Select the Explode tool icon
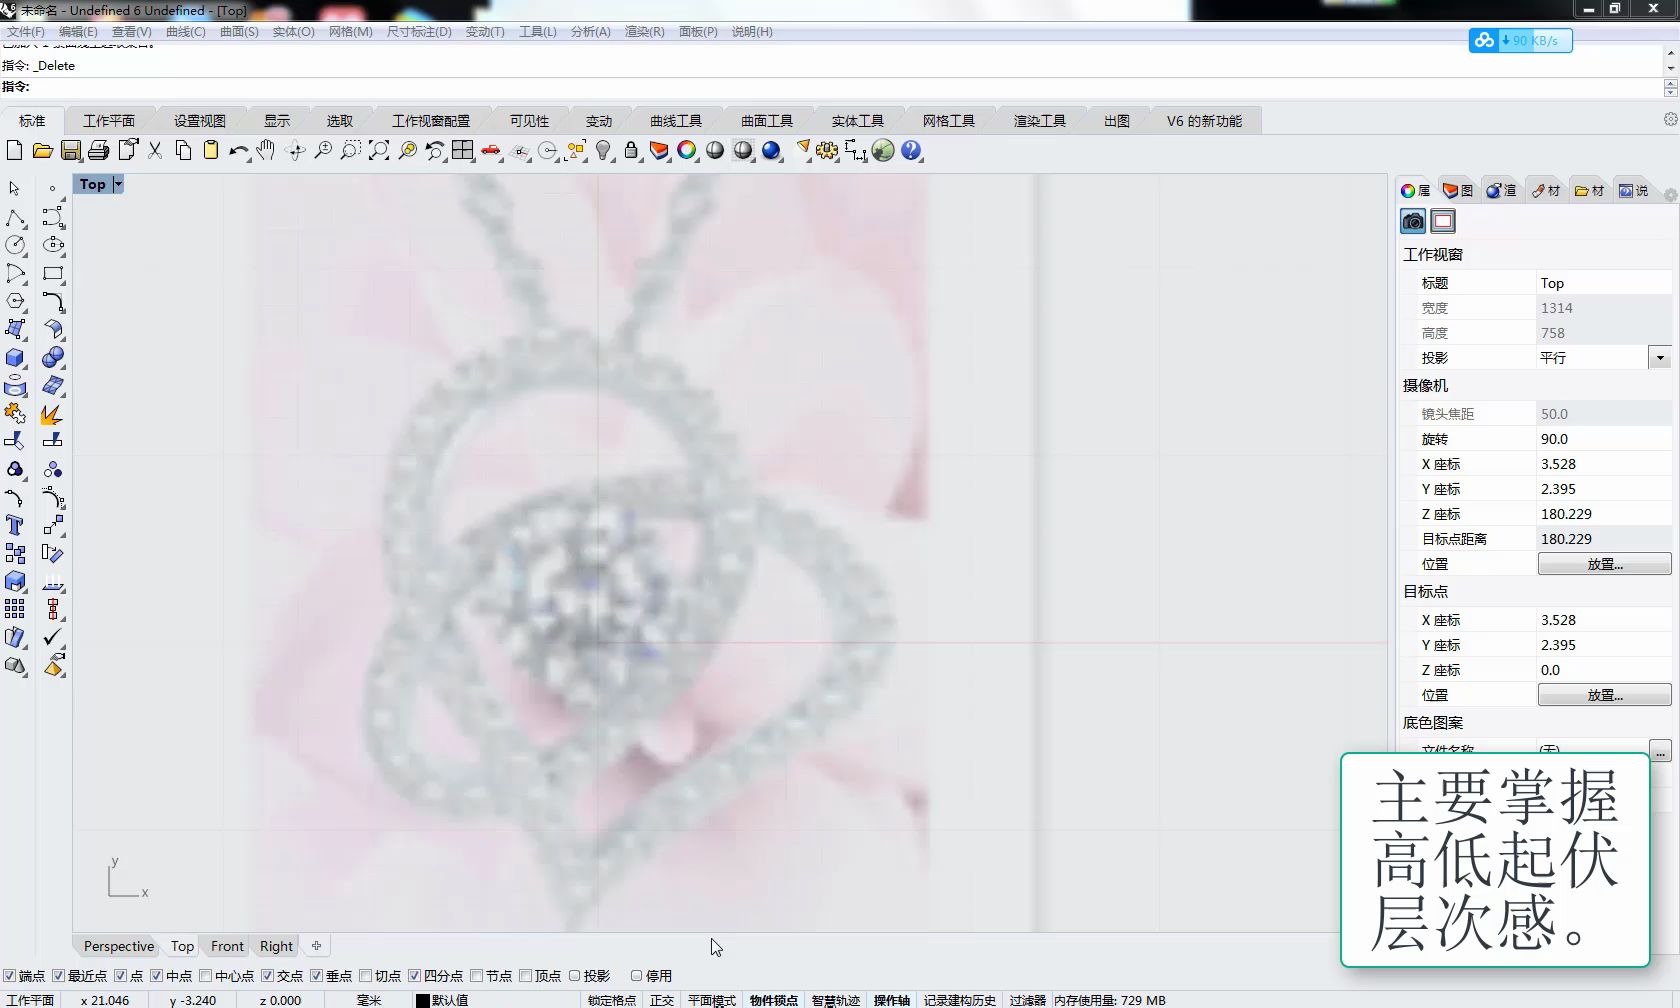1680x1008 pixels. pyautogui.click(x=53, y=413)
